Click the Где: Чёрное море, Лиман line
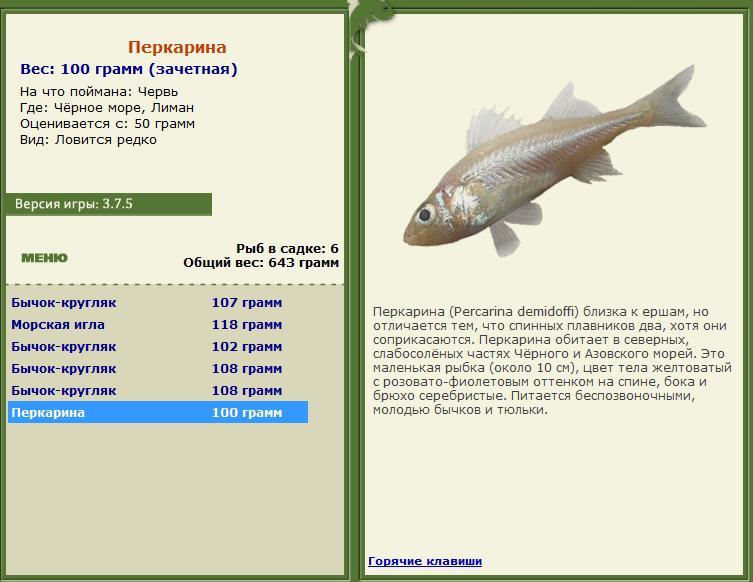 pyautogui.click(x=107, y=108)
